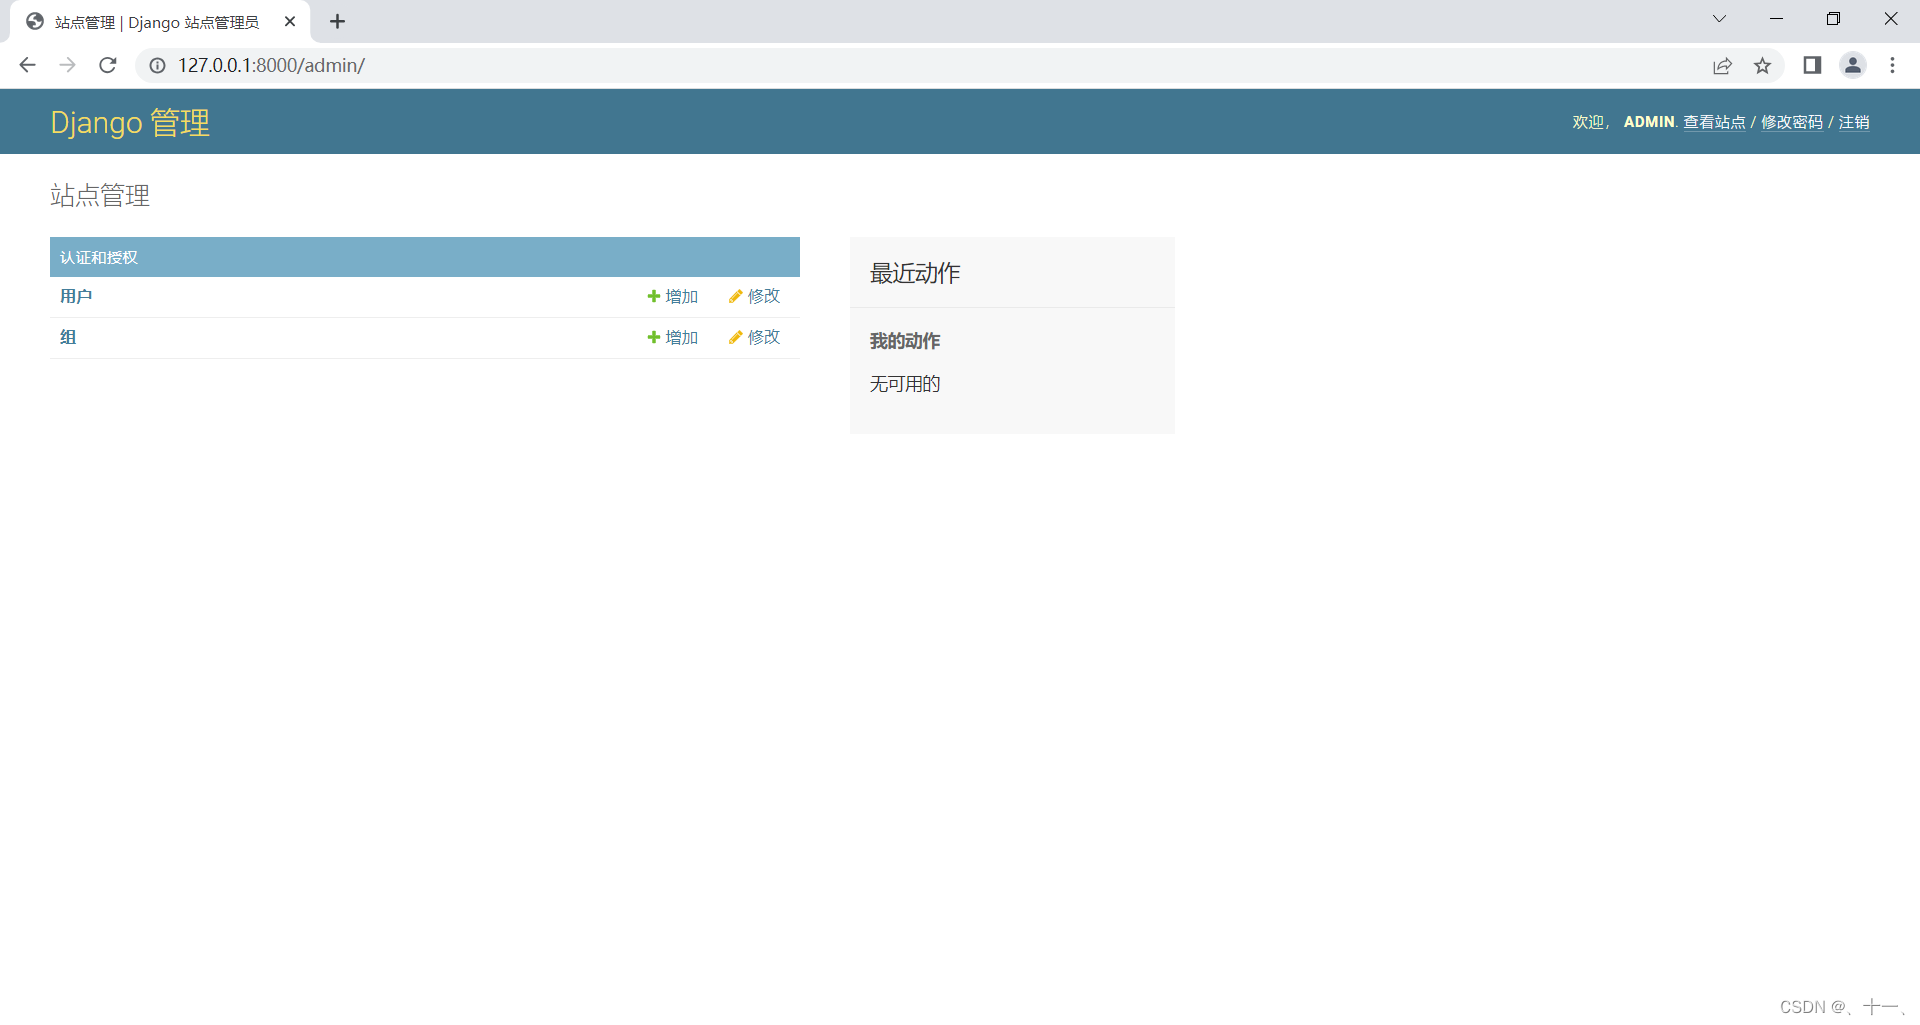Click 修改 in the 组 row

(755, 337)
